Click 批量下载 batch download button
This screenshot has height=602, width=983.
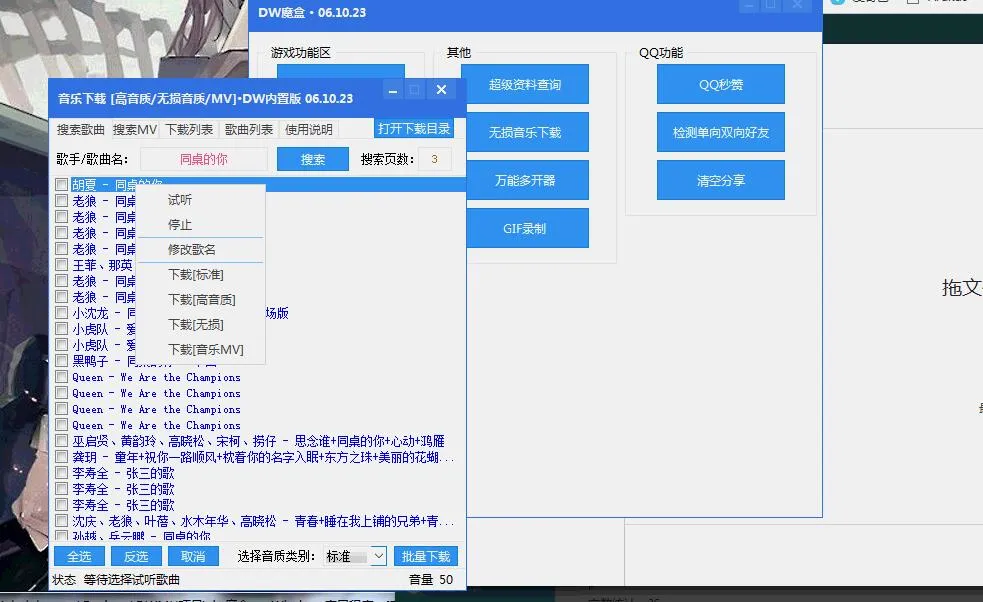point(425,556)
